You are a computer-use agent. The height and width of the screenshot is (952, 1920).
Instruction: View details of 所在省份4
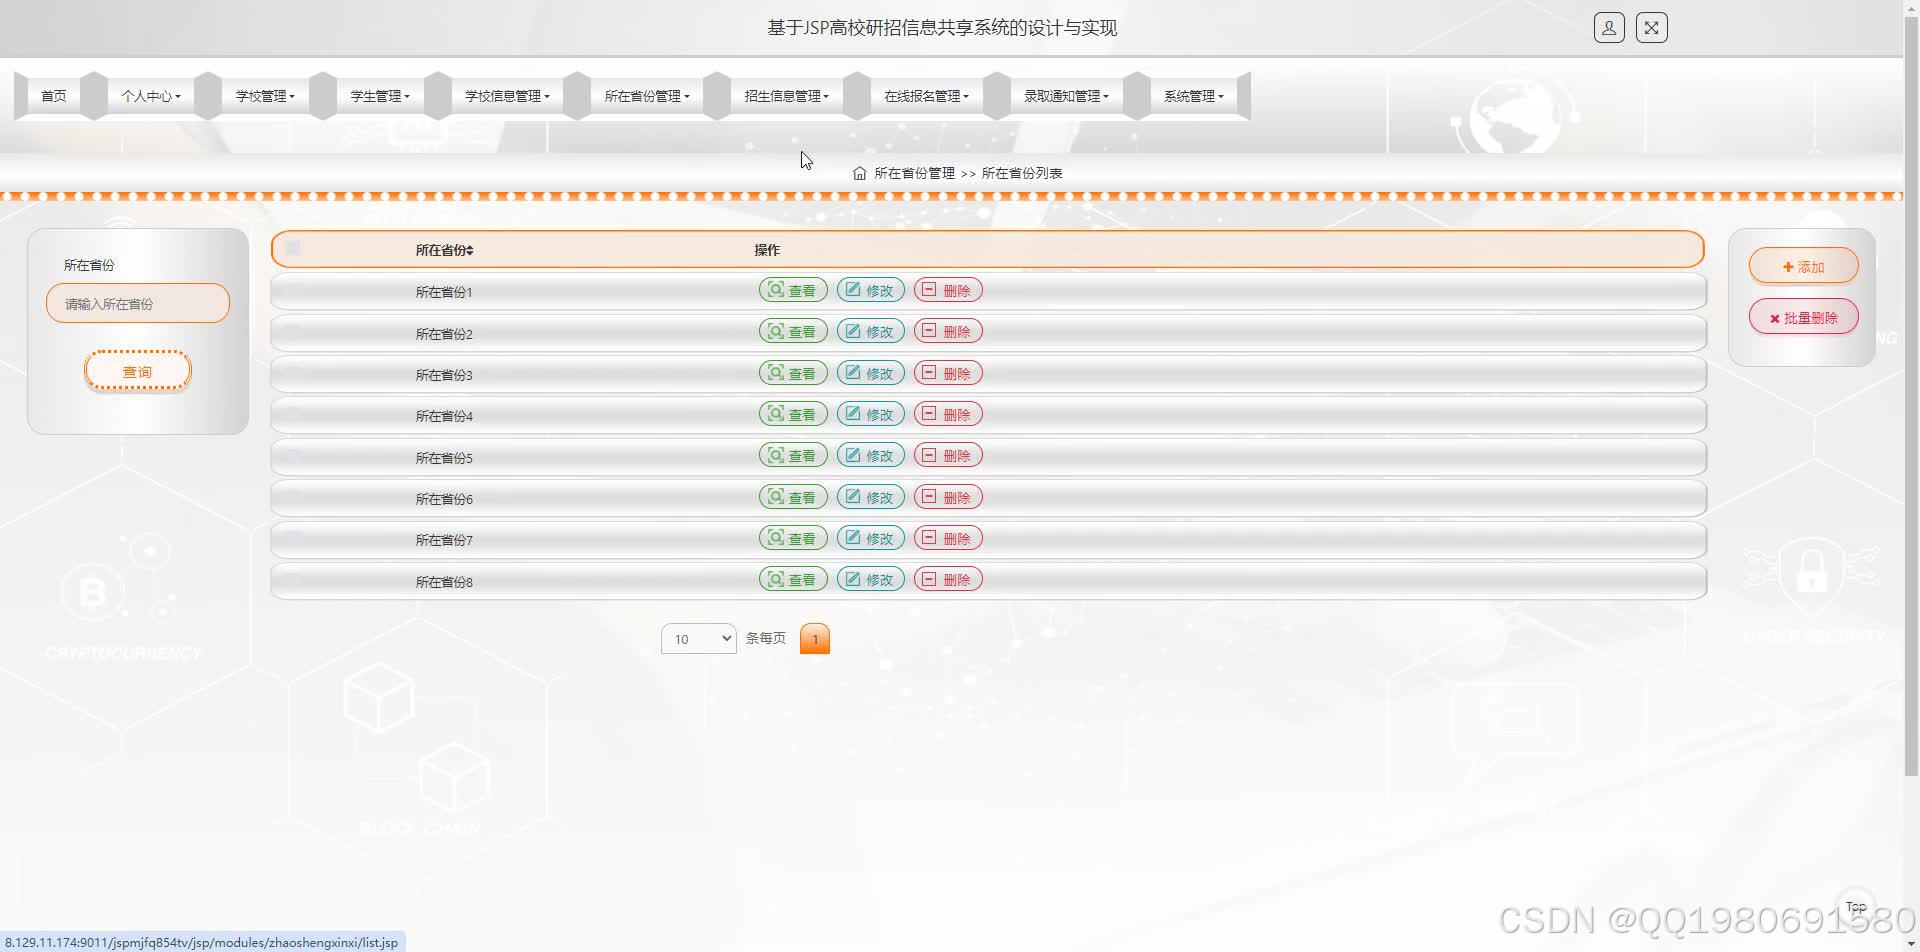click(793, 414)
